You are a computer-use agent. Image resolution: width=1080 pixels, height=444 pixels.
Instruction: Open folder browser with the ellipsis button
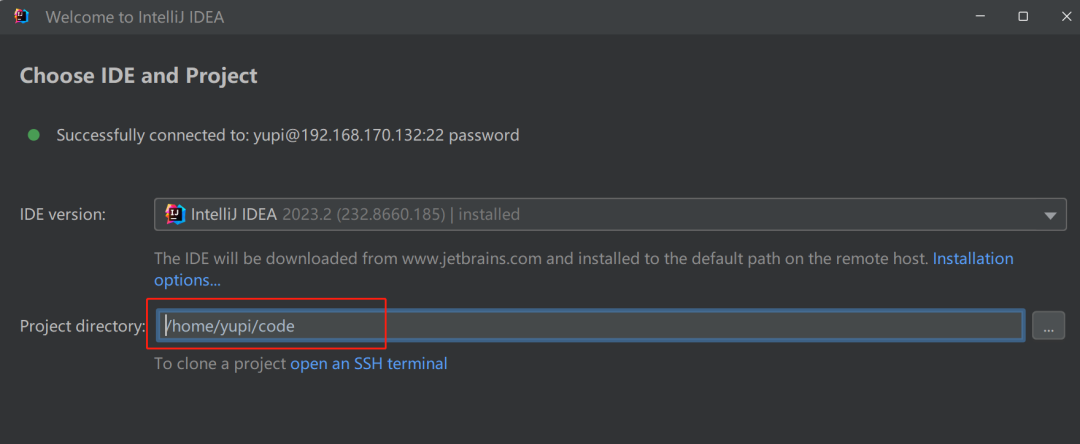pos(1048,325)
